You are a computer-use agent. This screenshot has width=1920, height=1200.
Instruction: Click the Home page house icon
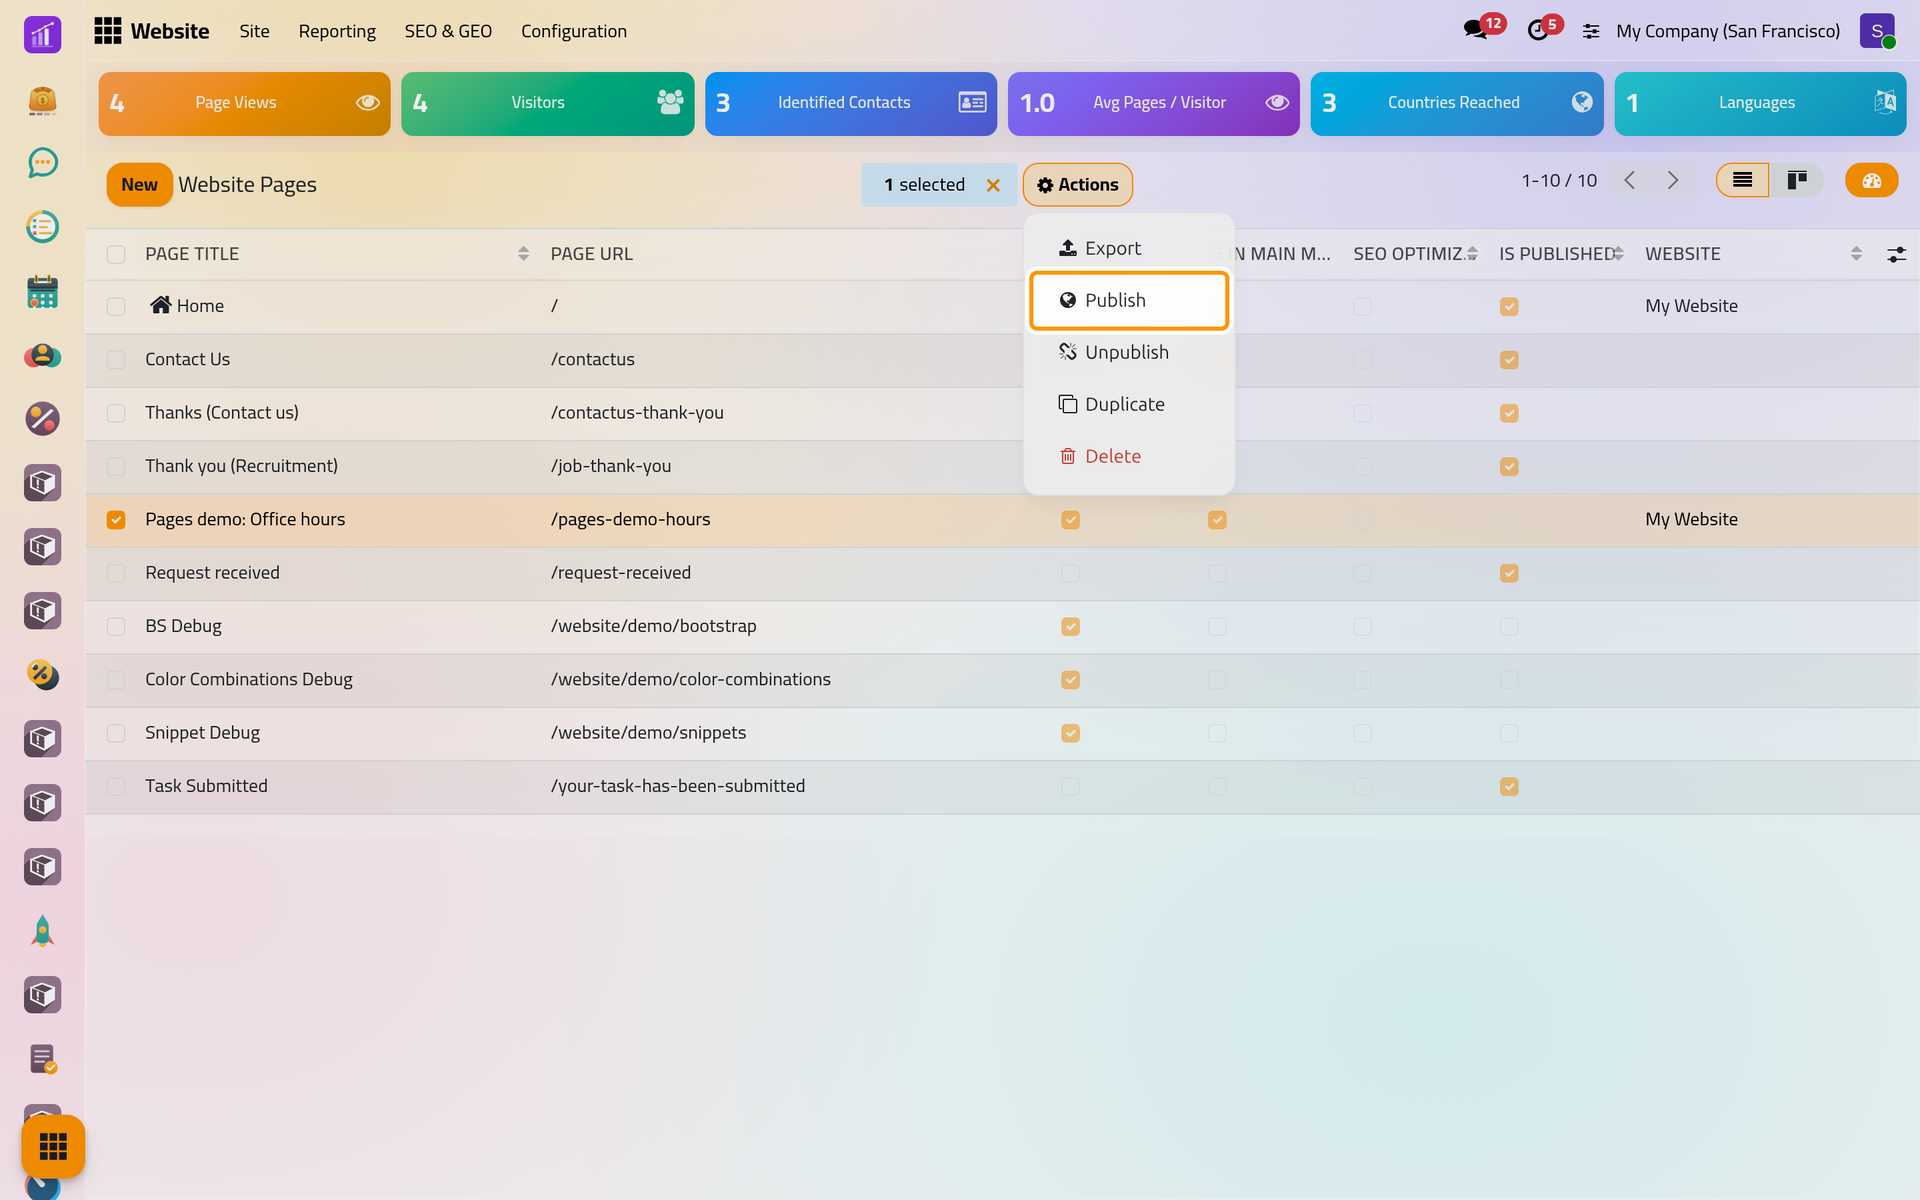pyautogui.click(x=160, y=305)
